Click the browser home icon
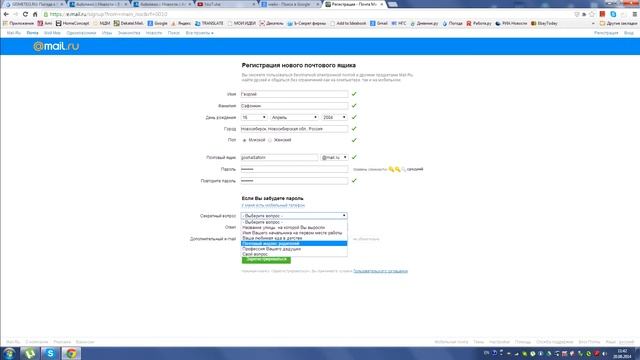This screenshot has width=640, height=360. [x=35, y=14]
